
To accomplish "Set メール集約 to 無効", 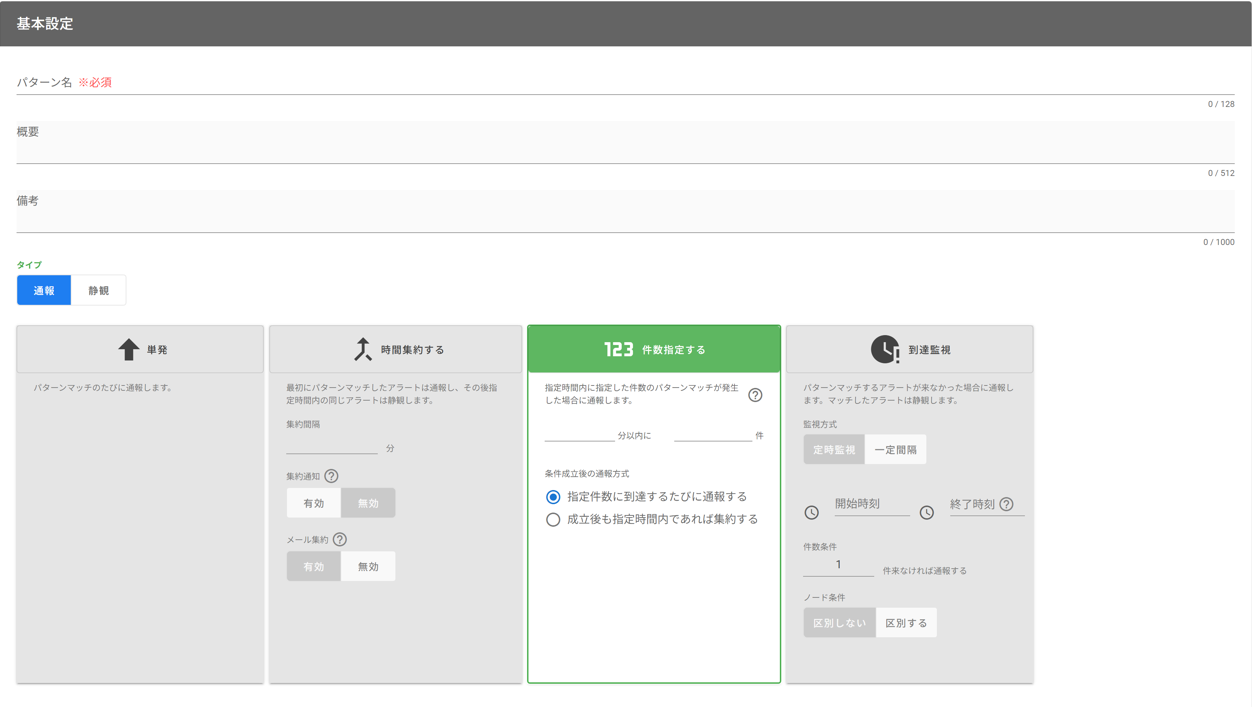I will click(368, 566).
